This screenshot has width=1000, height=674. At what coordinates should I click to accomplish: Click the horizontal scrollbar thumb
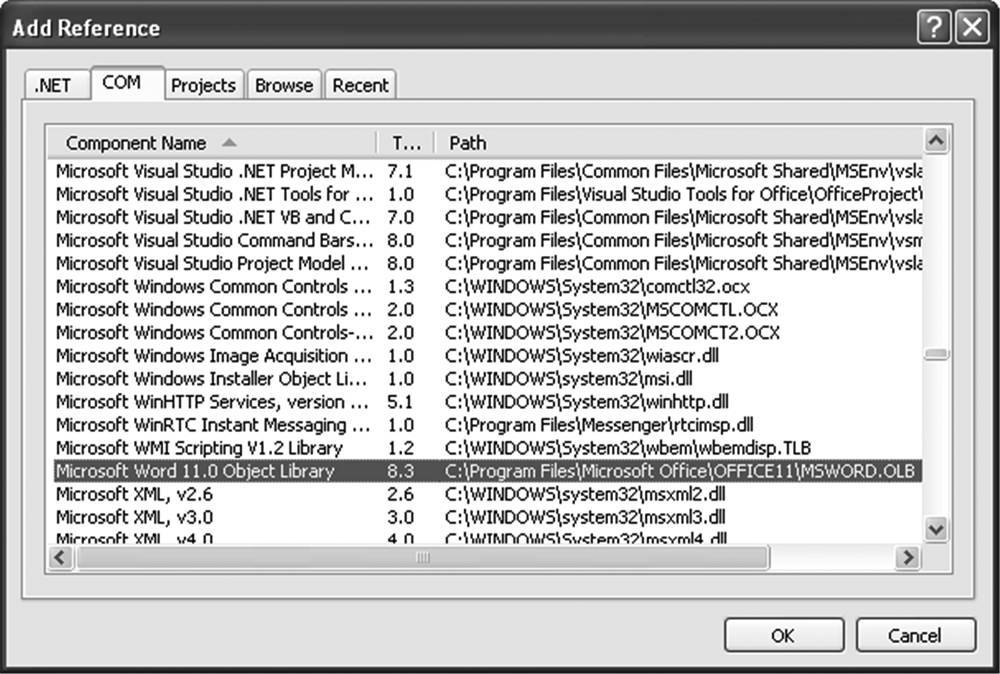[423, 558]
